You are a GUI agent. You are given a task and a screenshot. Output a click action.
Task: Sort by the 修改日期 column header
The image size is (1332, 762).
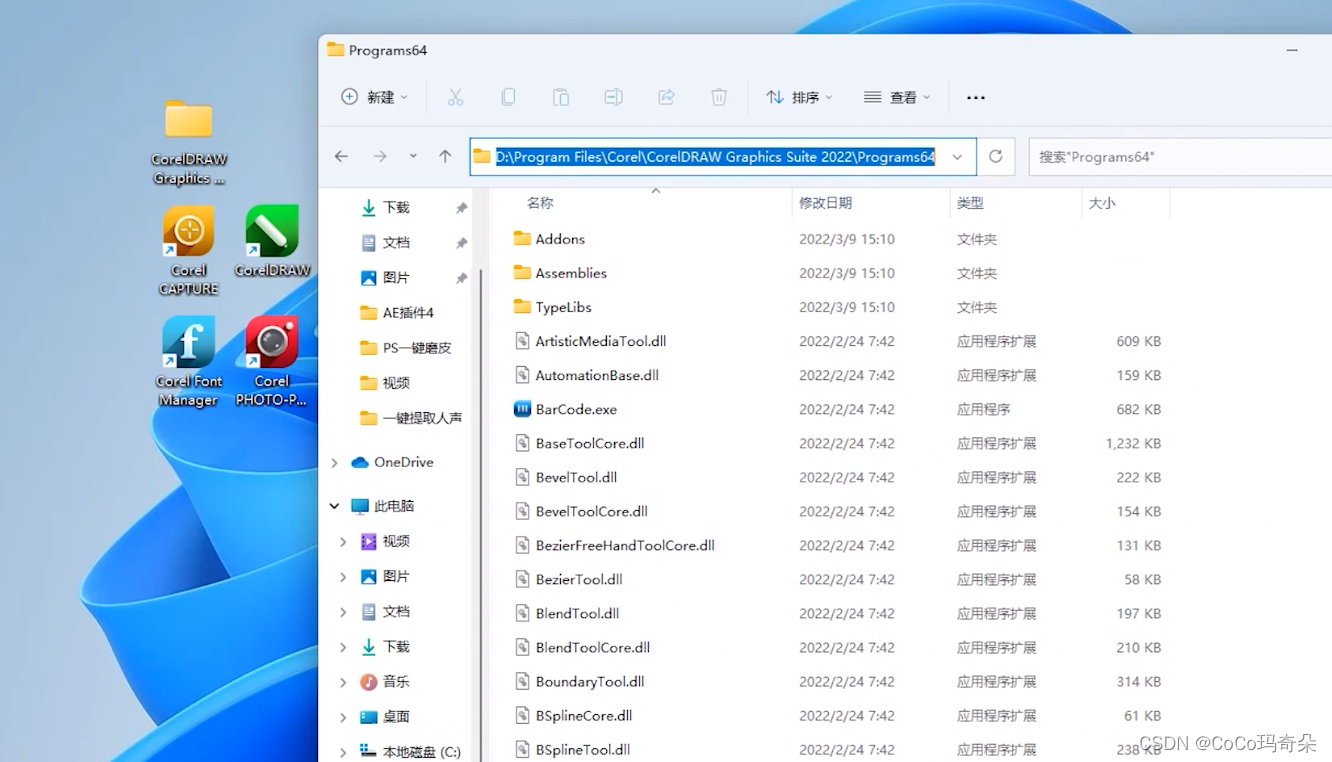coord(826,203)
